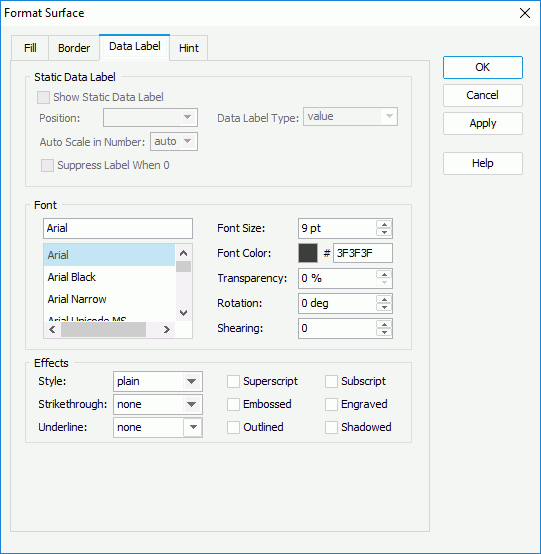The image size is (541, 554).
Task: Enable the Shadowed effect
Action: pyautogui.click(x=331, y=427)
